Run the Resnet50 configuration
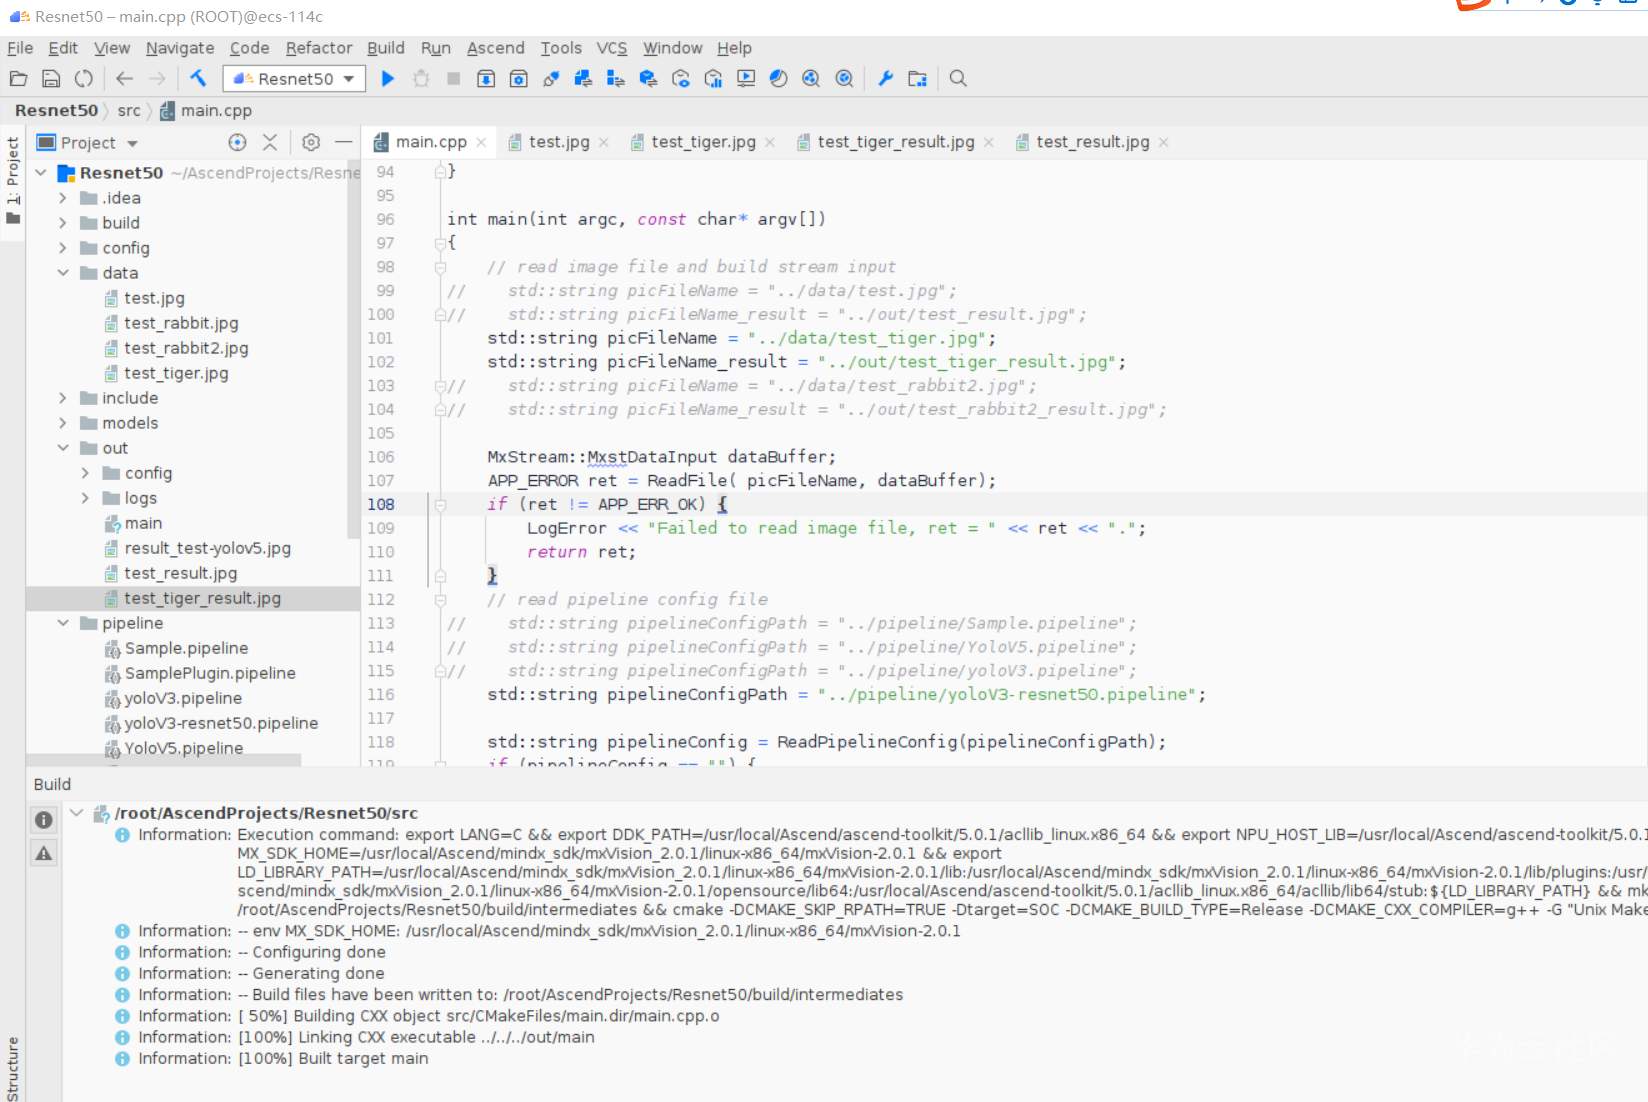The width and height of the screenshot is (1648, 1102). click(x=388, y=78)
